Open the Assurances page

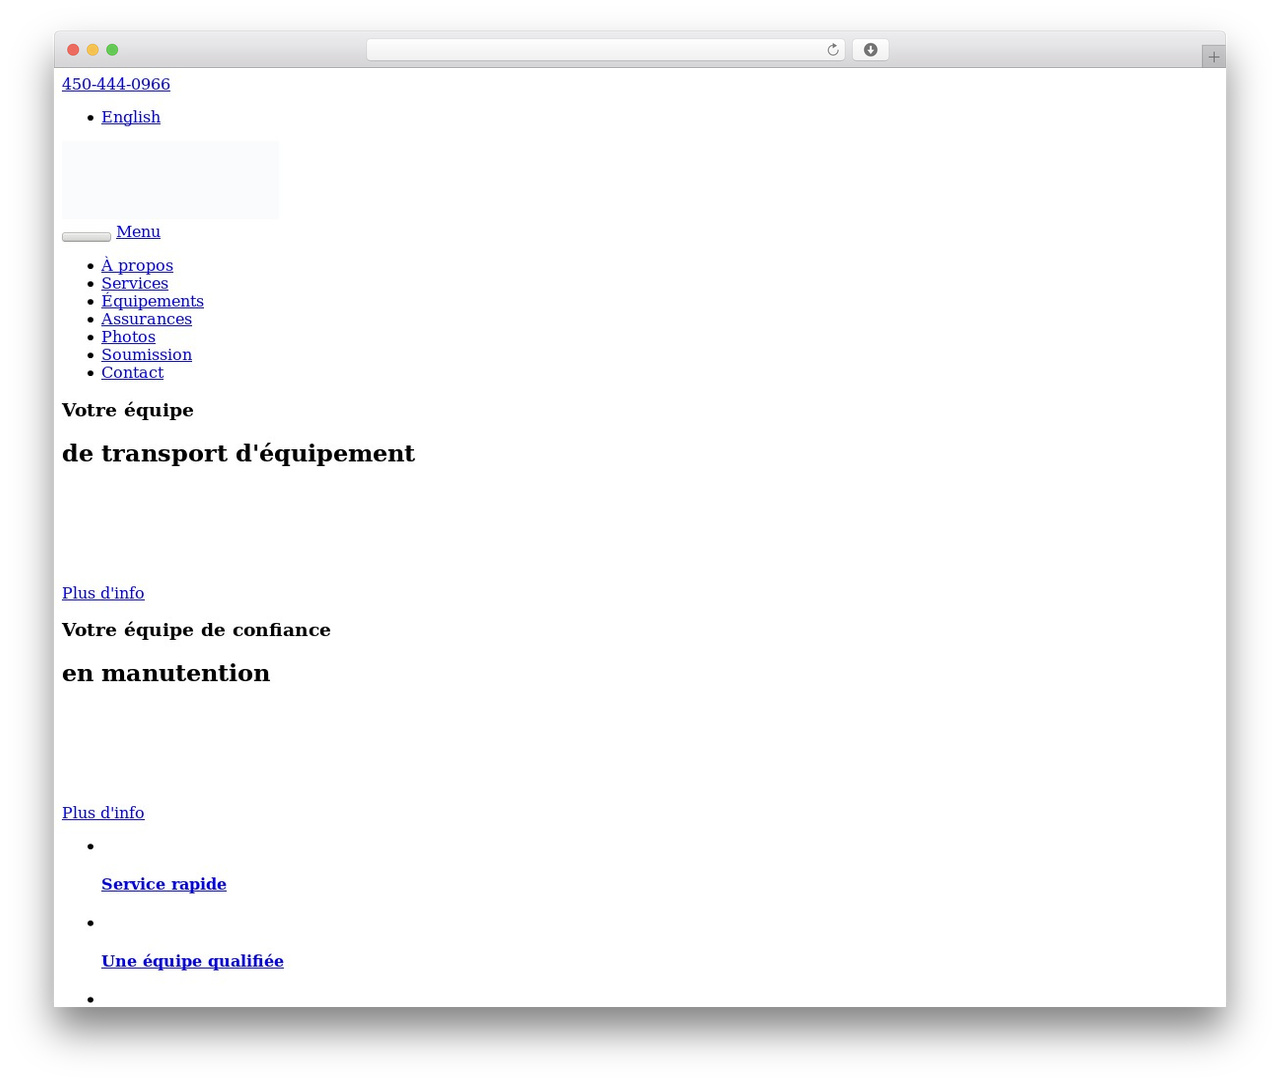[146, 319]
